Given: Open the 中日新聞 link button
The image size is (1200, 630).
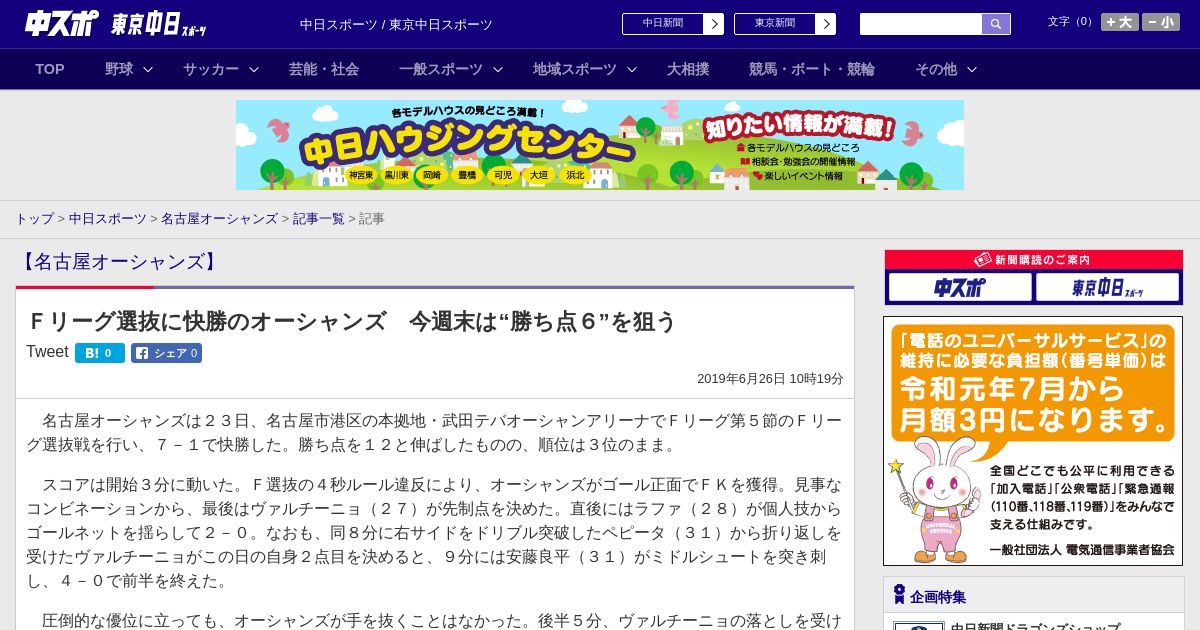Looking at the screenshot, I should click(673, 24).
